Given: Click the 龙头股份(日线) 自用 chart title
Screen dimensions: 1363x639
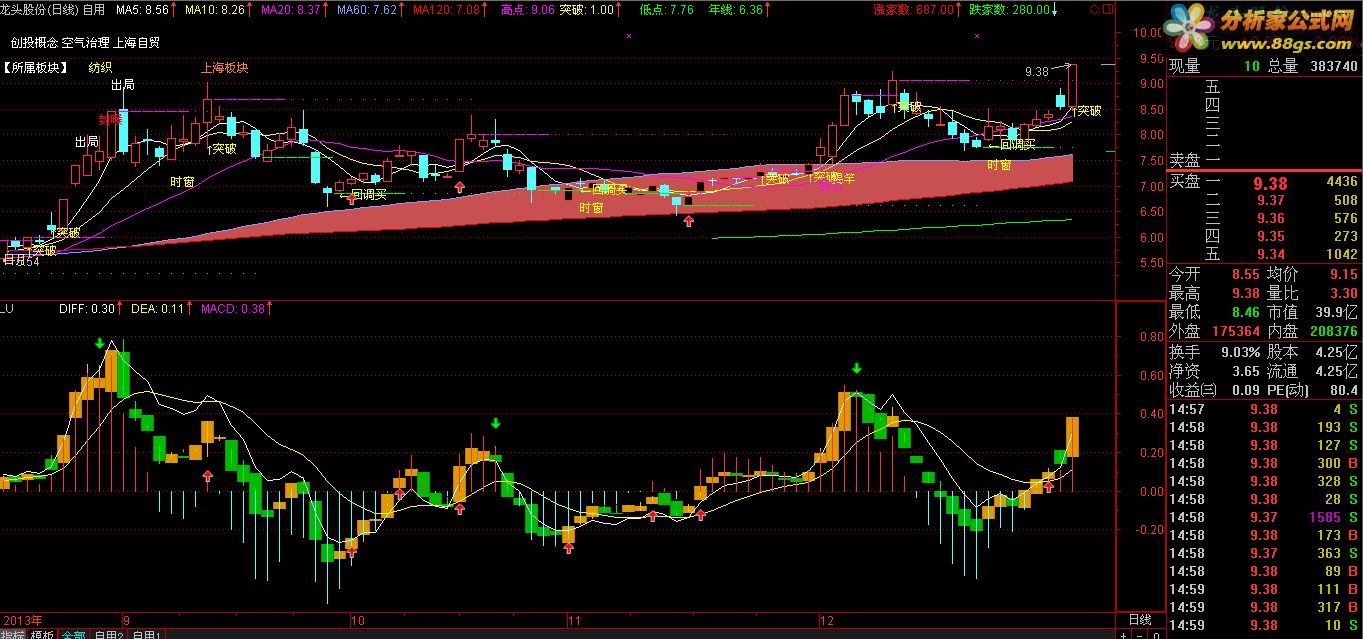Looking at the screenshot, I should pyautogui.click(x=53, y=9).
